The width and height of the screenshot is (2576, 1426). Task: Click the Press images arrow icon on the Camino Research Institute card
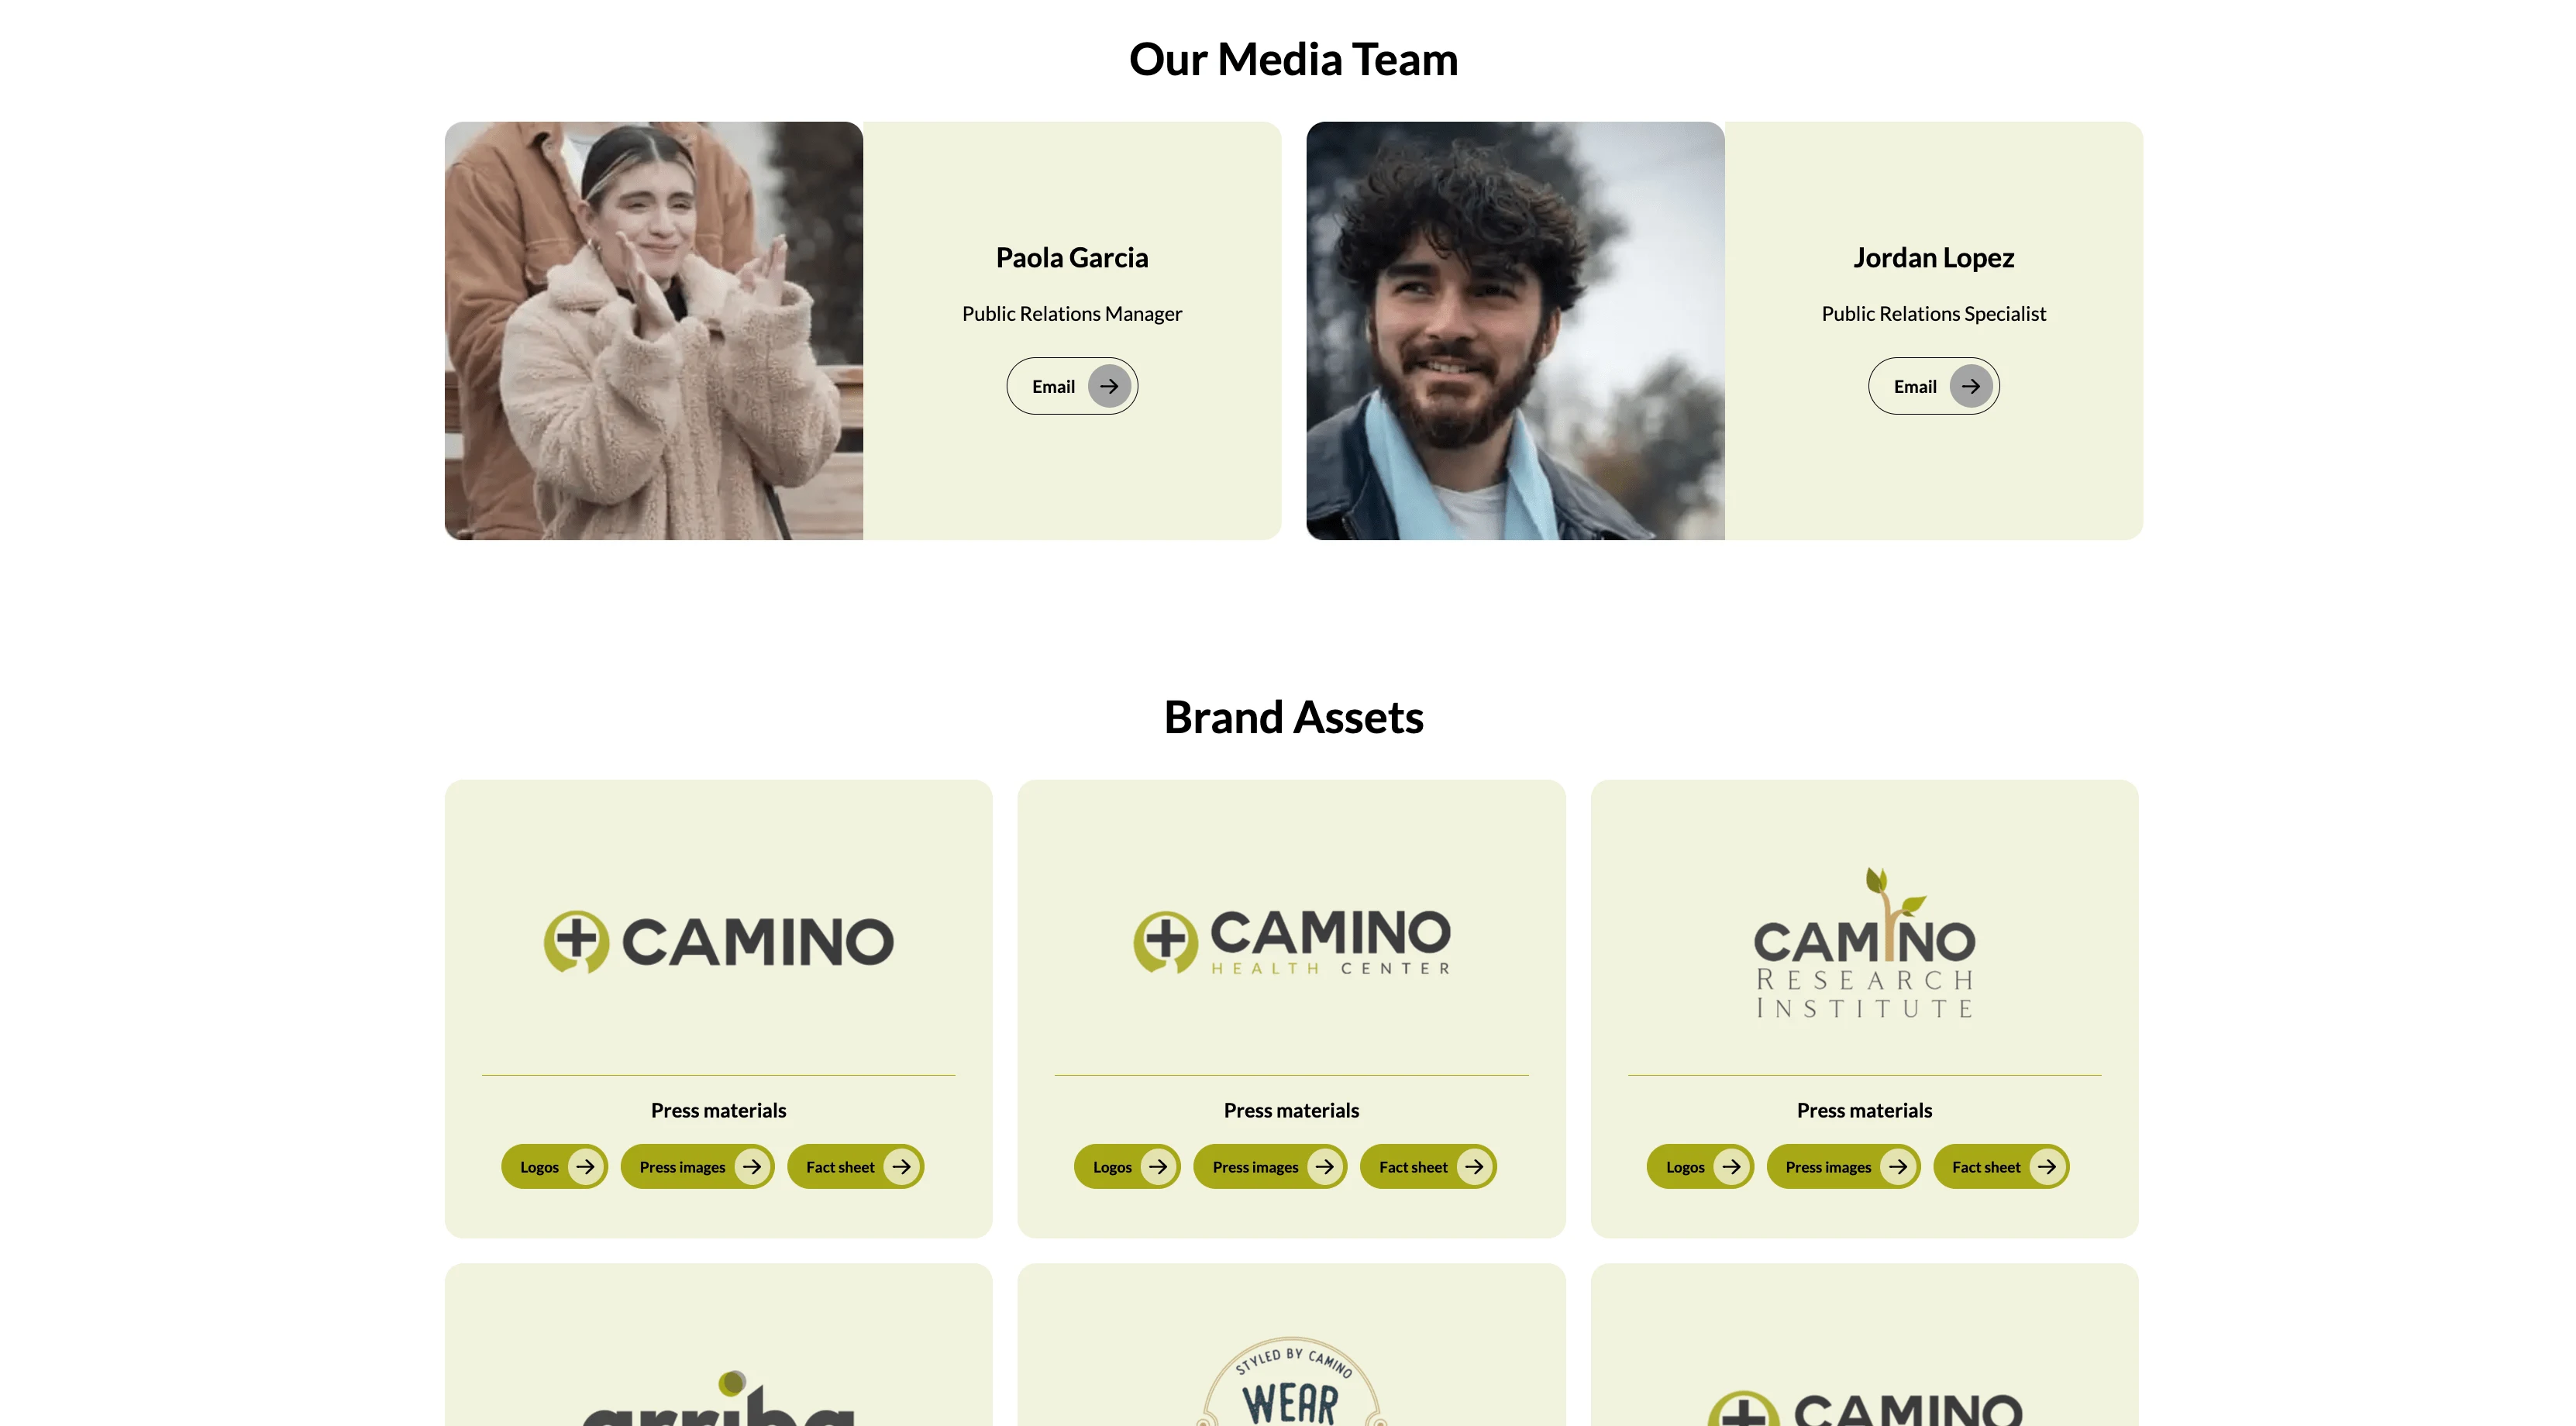[x=1898, y=1167]
